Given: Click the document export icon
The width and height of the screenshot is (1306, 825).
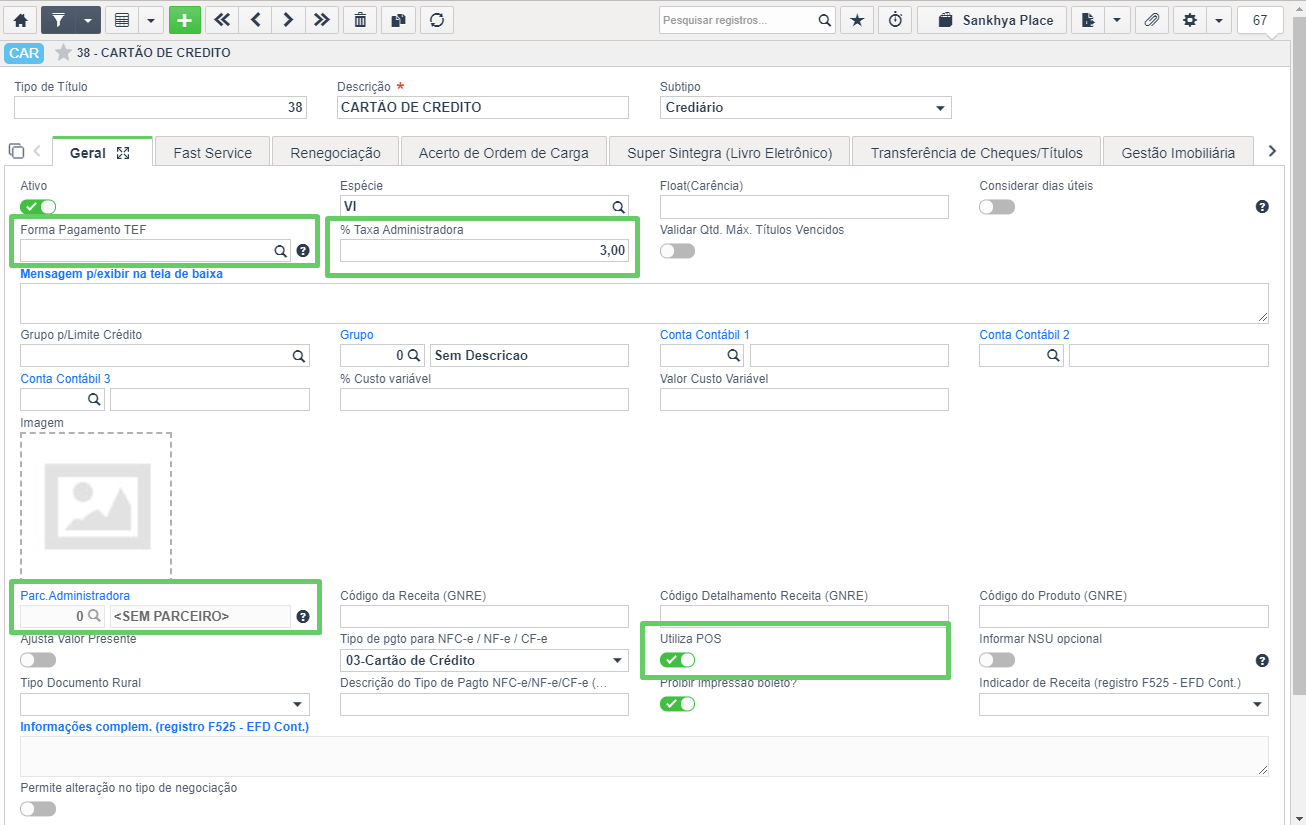Looking at the screenshot, I should click(1088, 20).
